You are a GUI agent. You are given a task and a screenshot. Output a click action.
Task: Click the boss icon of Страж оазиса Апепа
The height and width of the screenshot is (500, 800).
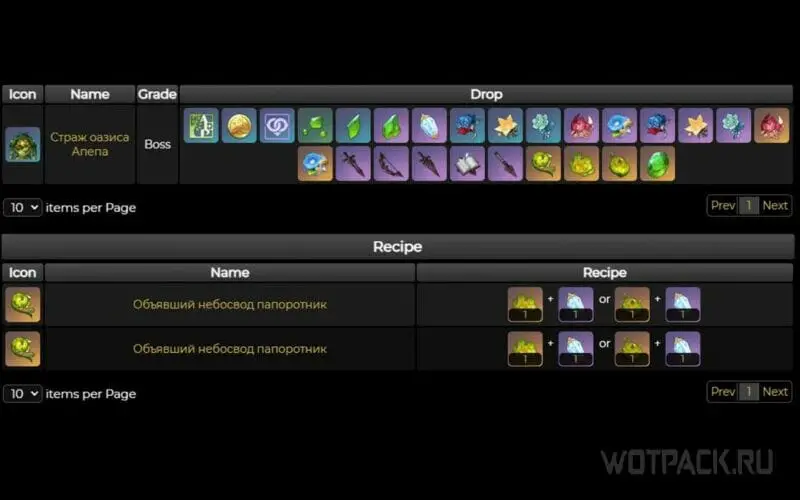click(22, 144)
